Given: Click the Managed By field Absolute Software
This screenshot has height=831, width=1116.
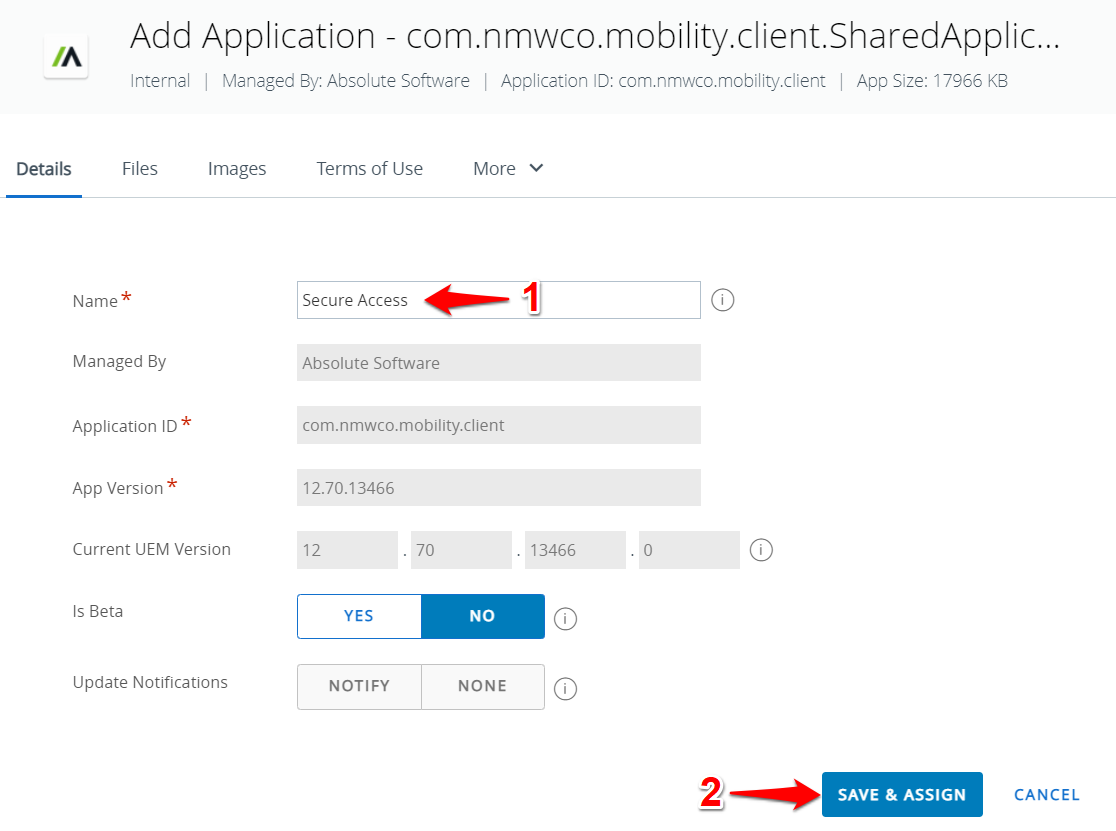Looking at the screenshot, I should [498, 363].
